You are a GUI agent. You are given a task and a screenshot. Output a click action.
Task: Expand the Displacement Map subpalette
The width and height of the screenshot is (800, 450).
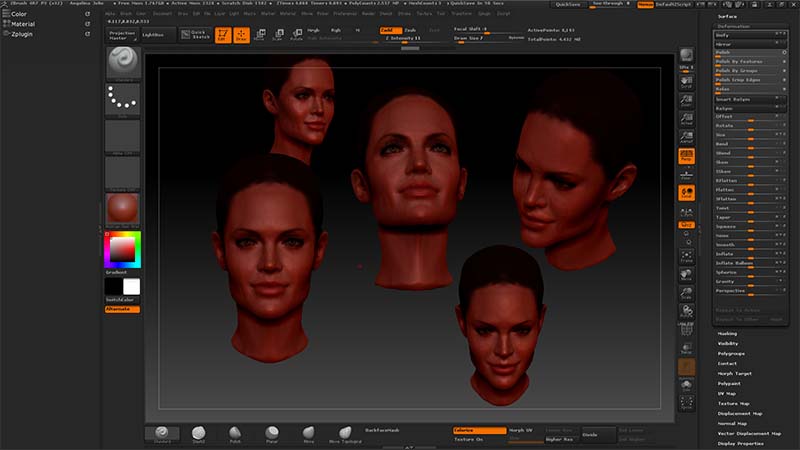tap(740, 413)
